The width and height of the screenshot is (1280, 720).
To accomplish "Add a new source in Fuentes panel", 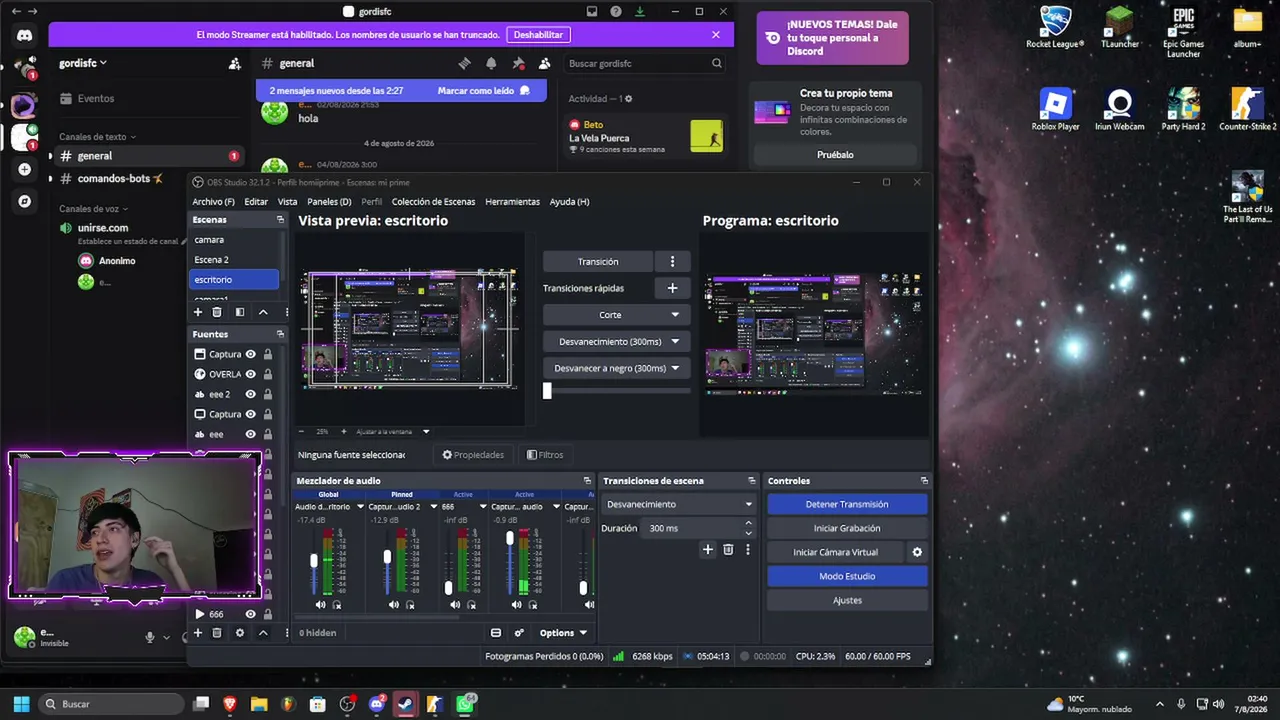I will [198, 633].
